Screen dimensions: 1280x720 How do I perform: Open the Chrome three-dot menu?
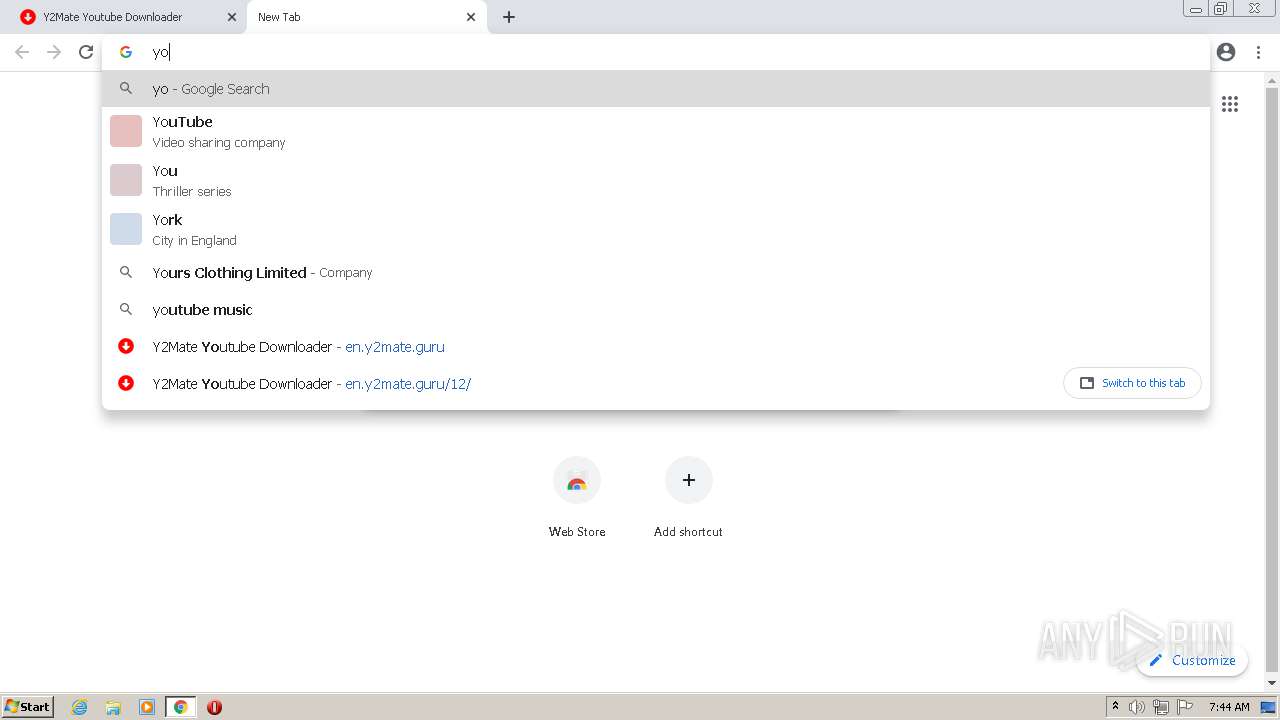coord(1258,52)
